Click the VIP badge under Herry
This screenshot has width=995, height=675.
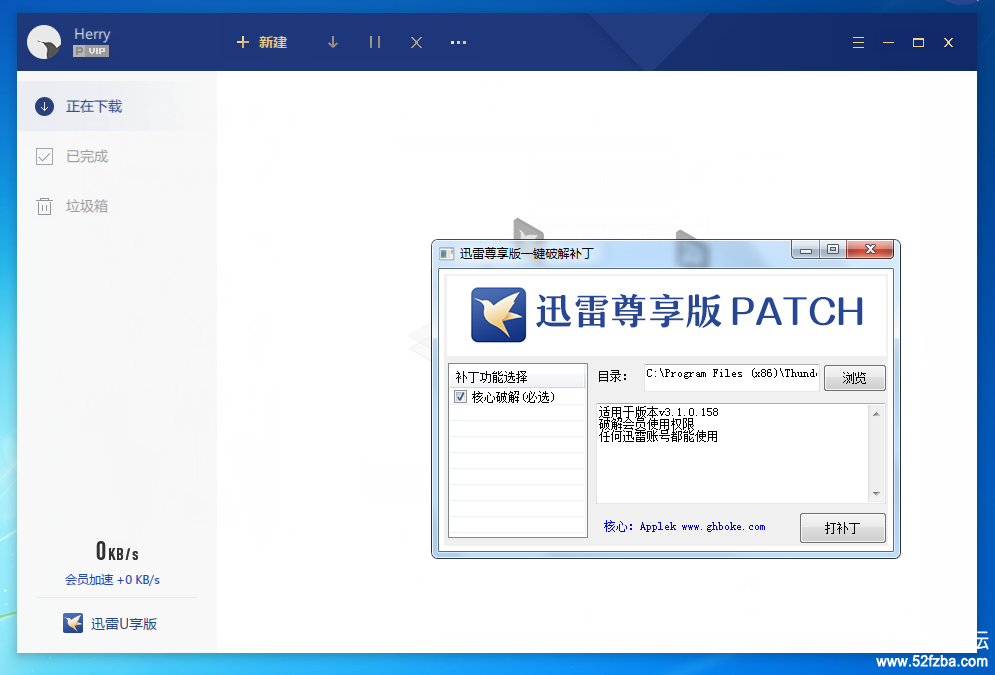[x=91, y=51]
